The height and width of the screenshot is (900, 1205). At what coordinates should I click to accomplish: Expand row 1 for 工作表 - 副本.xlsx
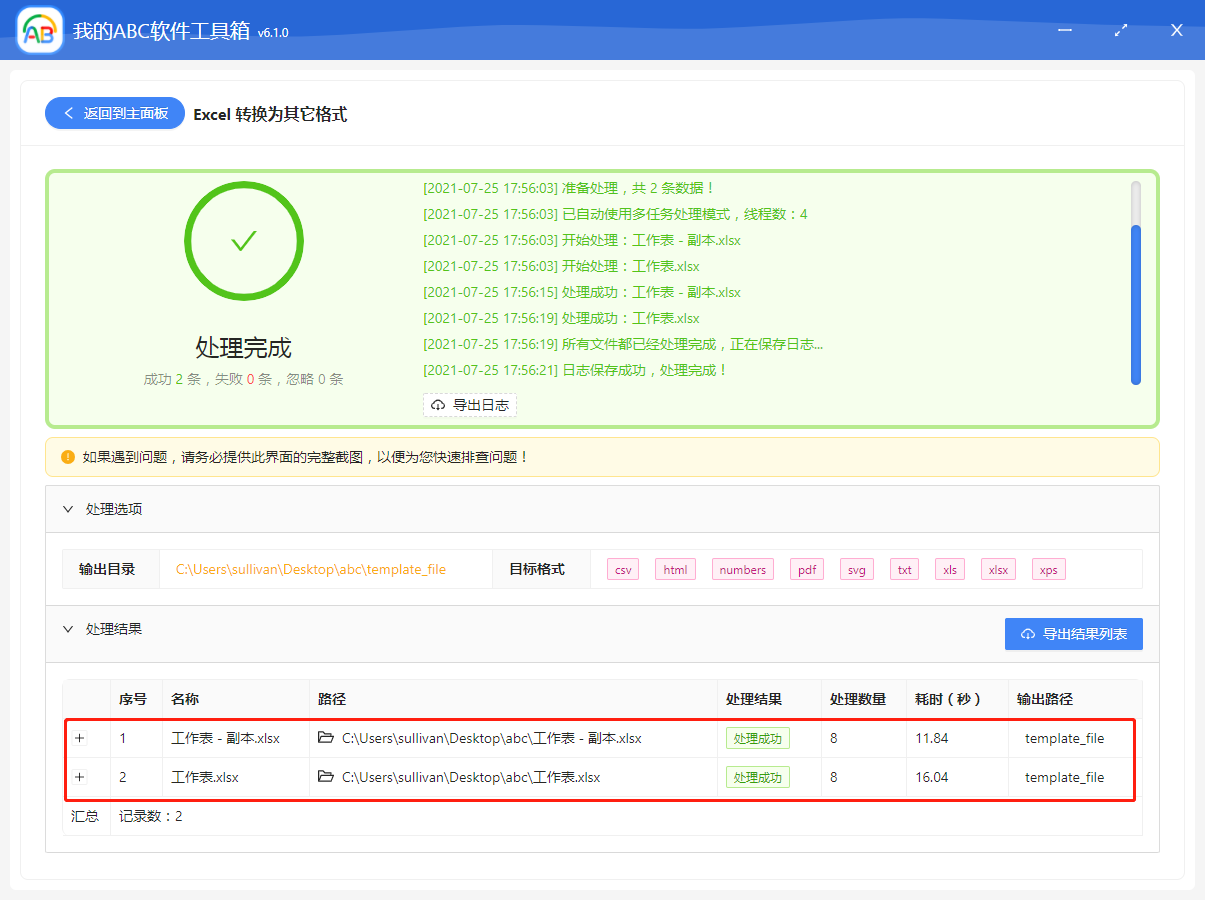click(78, 738)
